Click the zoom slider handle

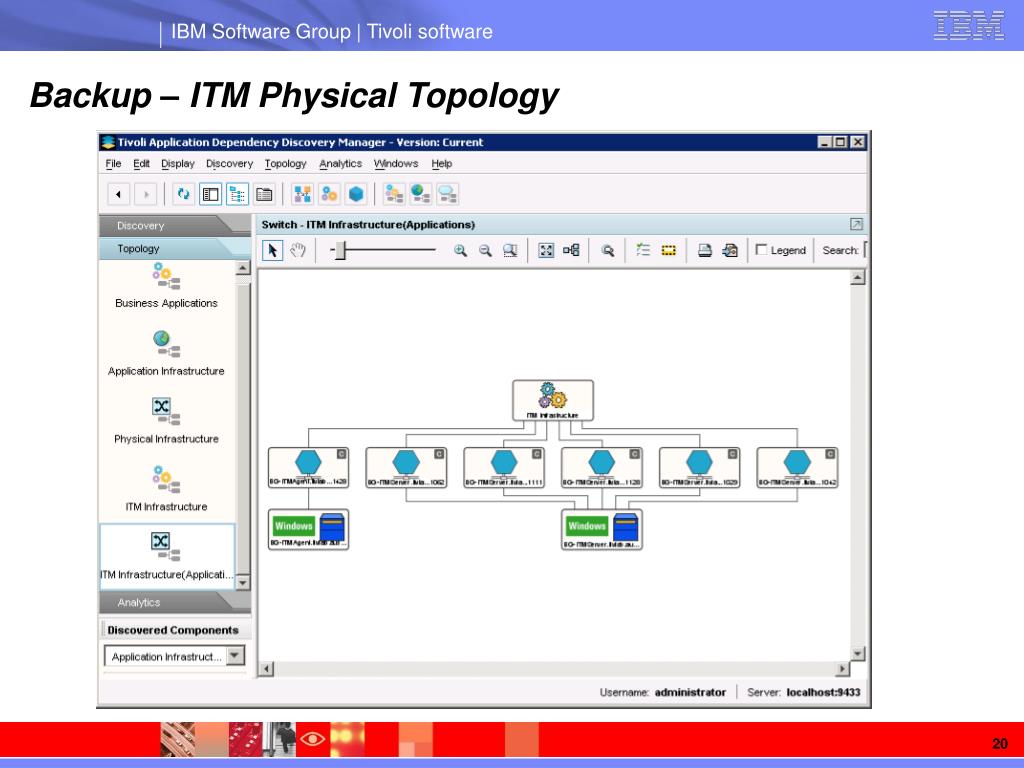tap(340, 250)
